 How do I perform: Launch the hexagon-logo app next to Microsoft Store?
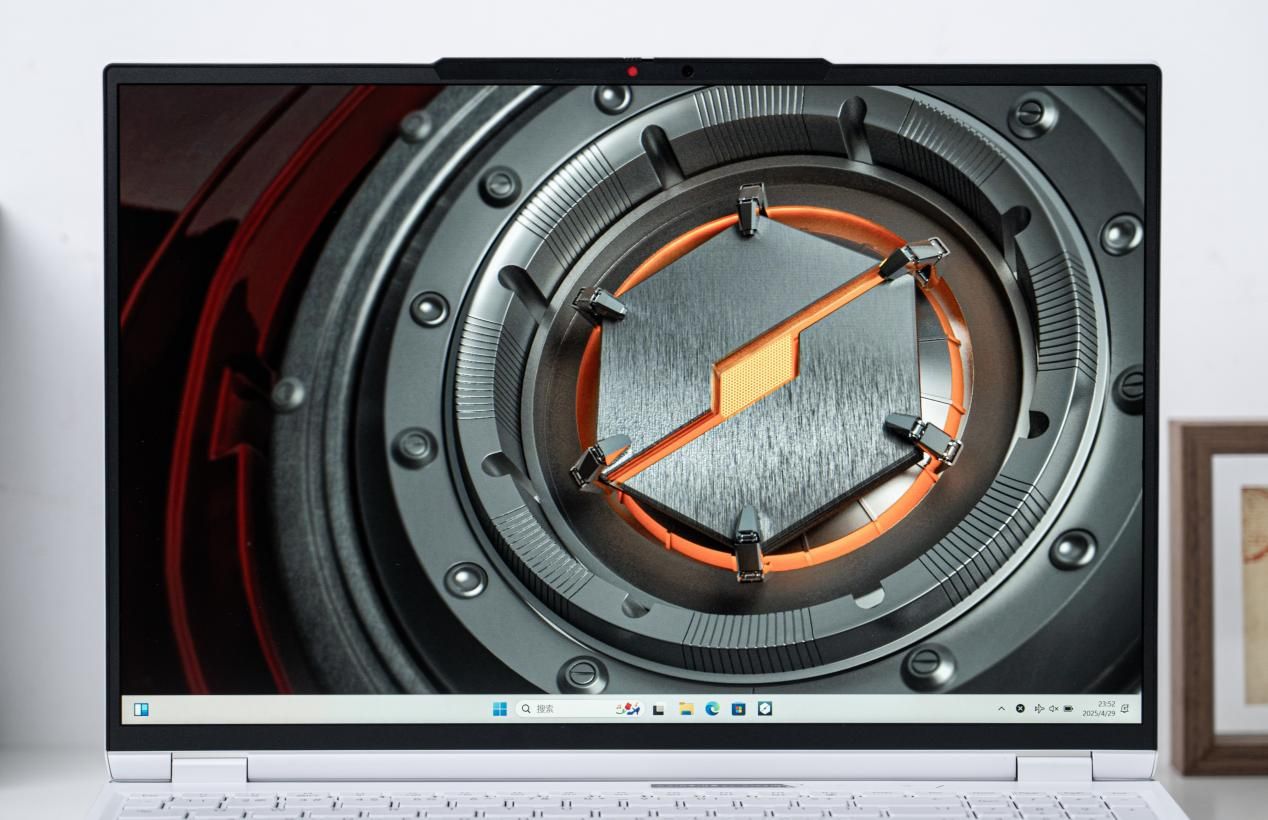[764, 709]
